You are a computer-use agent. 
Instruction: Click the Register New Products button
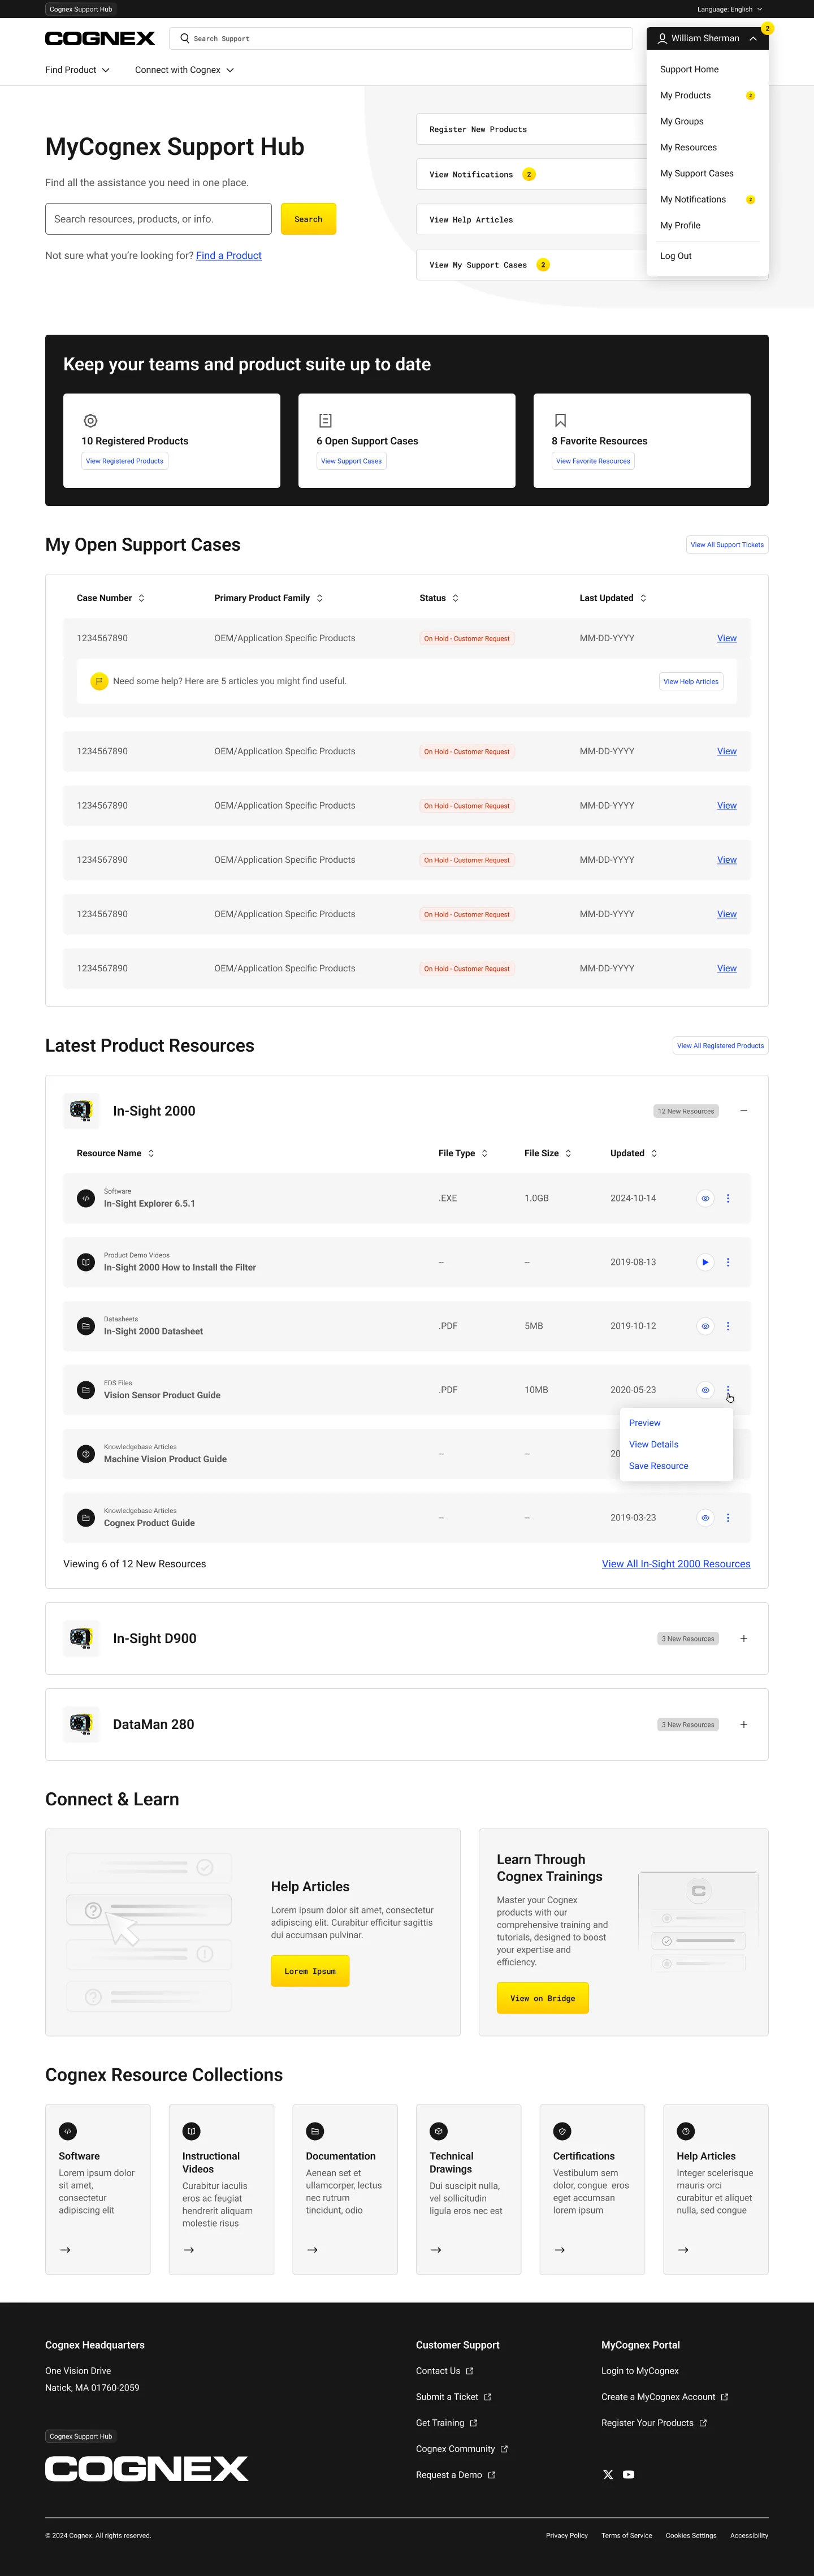[x=531, y=129]
